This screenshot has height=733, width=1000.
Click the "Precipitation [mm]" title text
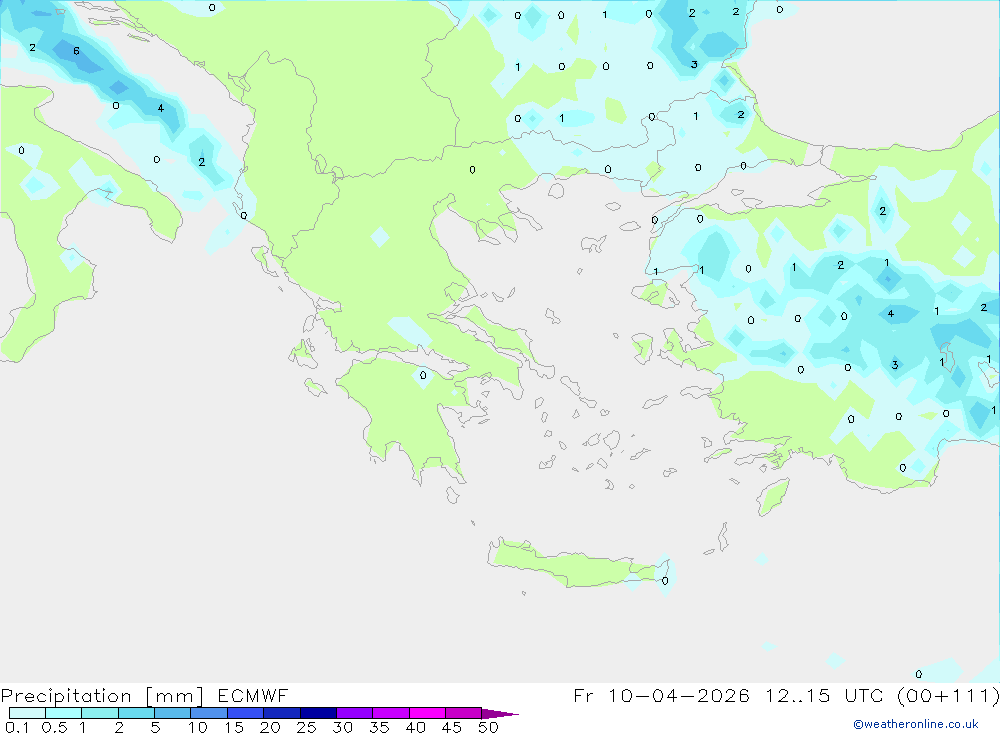[x=102, y=696]
